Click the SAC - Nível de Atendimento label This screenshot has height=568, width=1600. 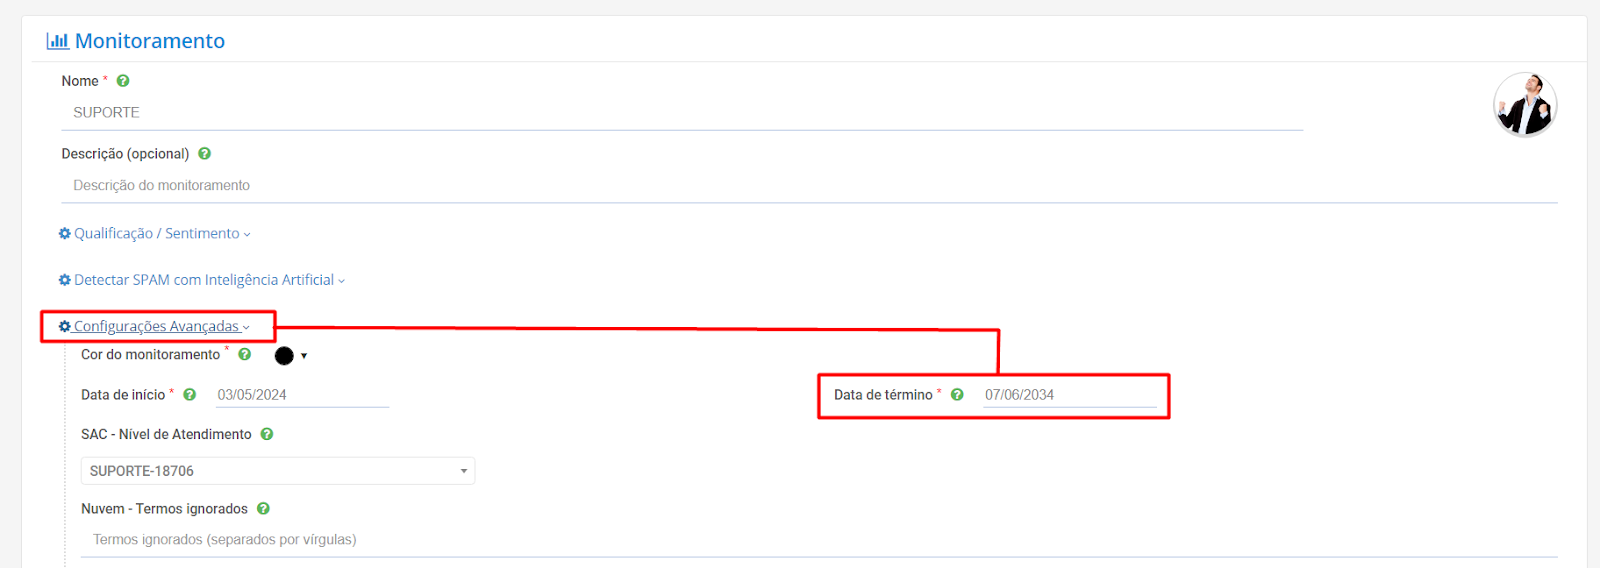pyautogui.click(x=166, y=434)
